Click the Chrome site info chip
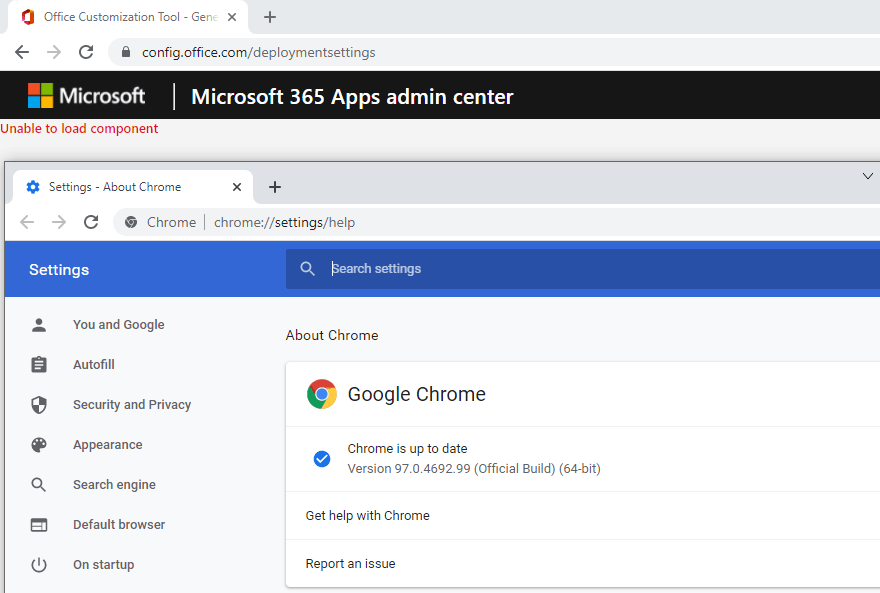 (x=161, y=222)
